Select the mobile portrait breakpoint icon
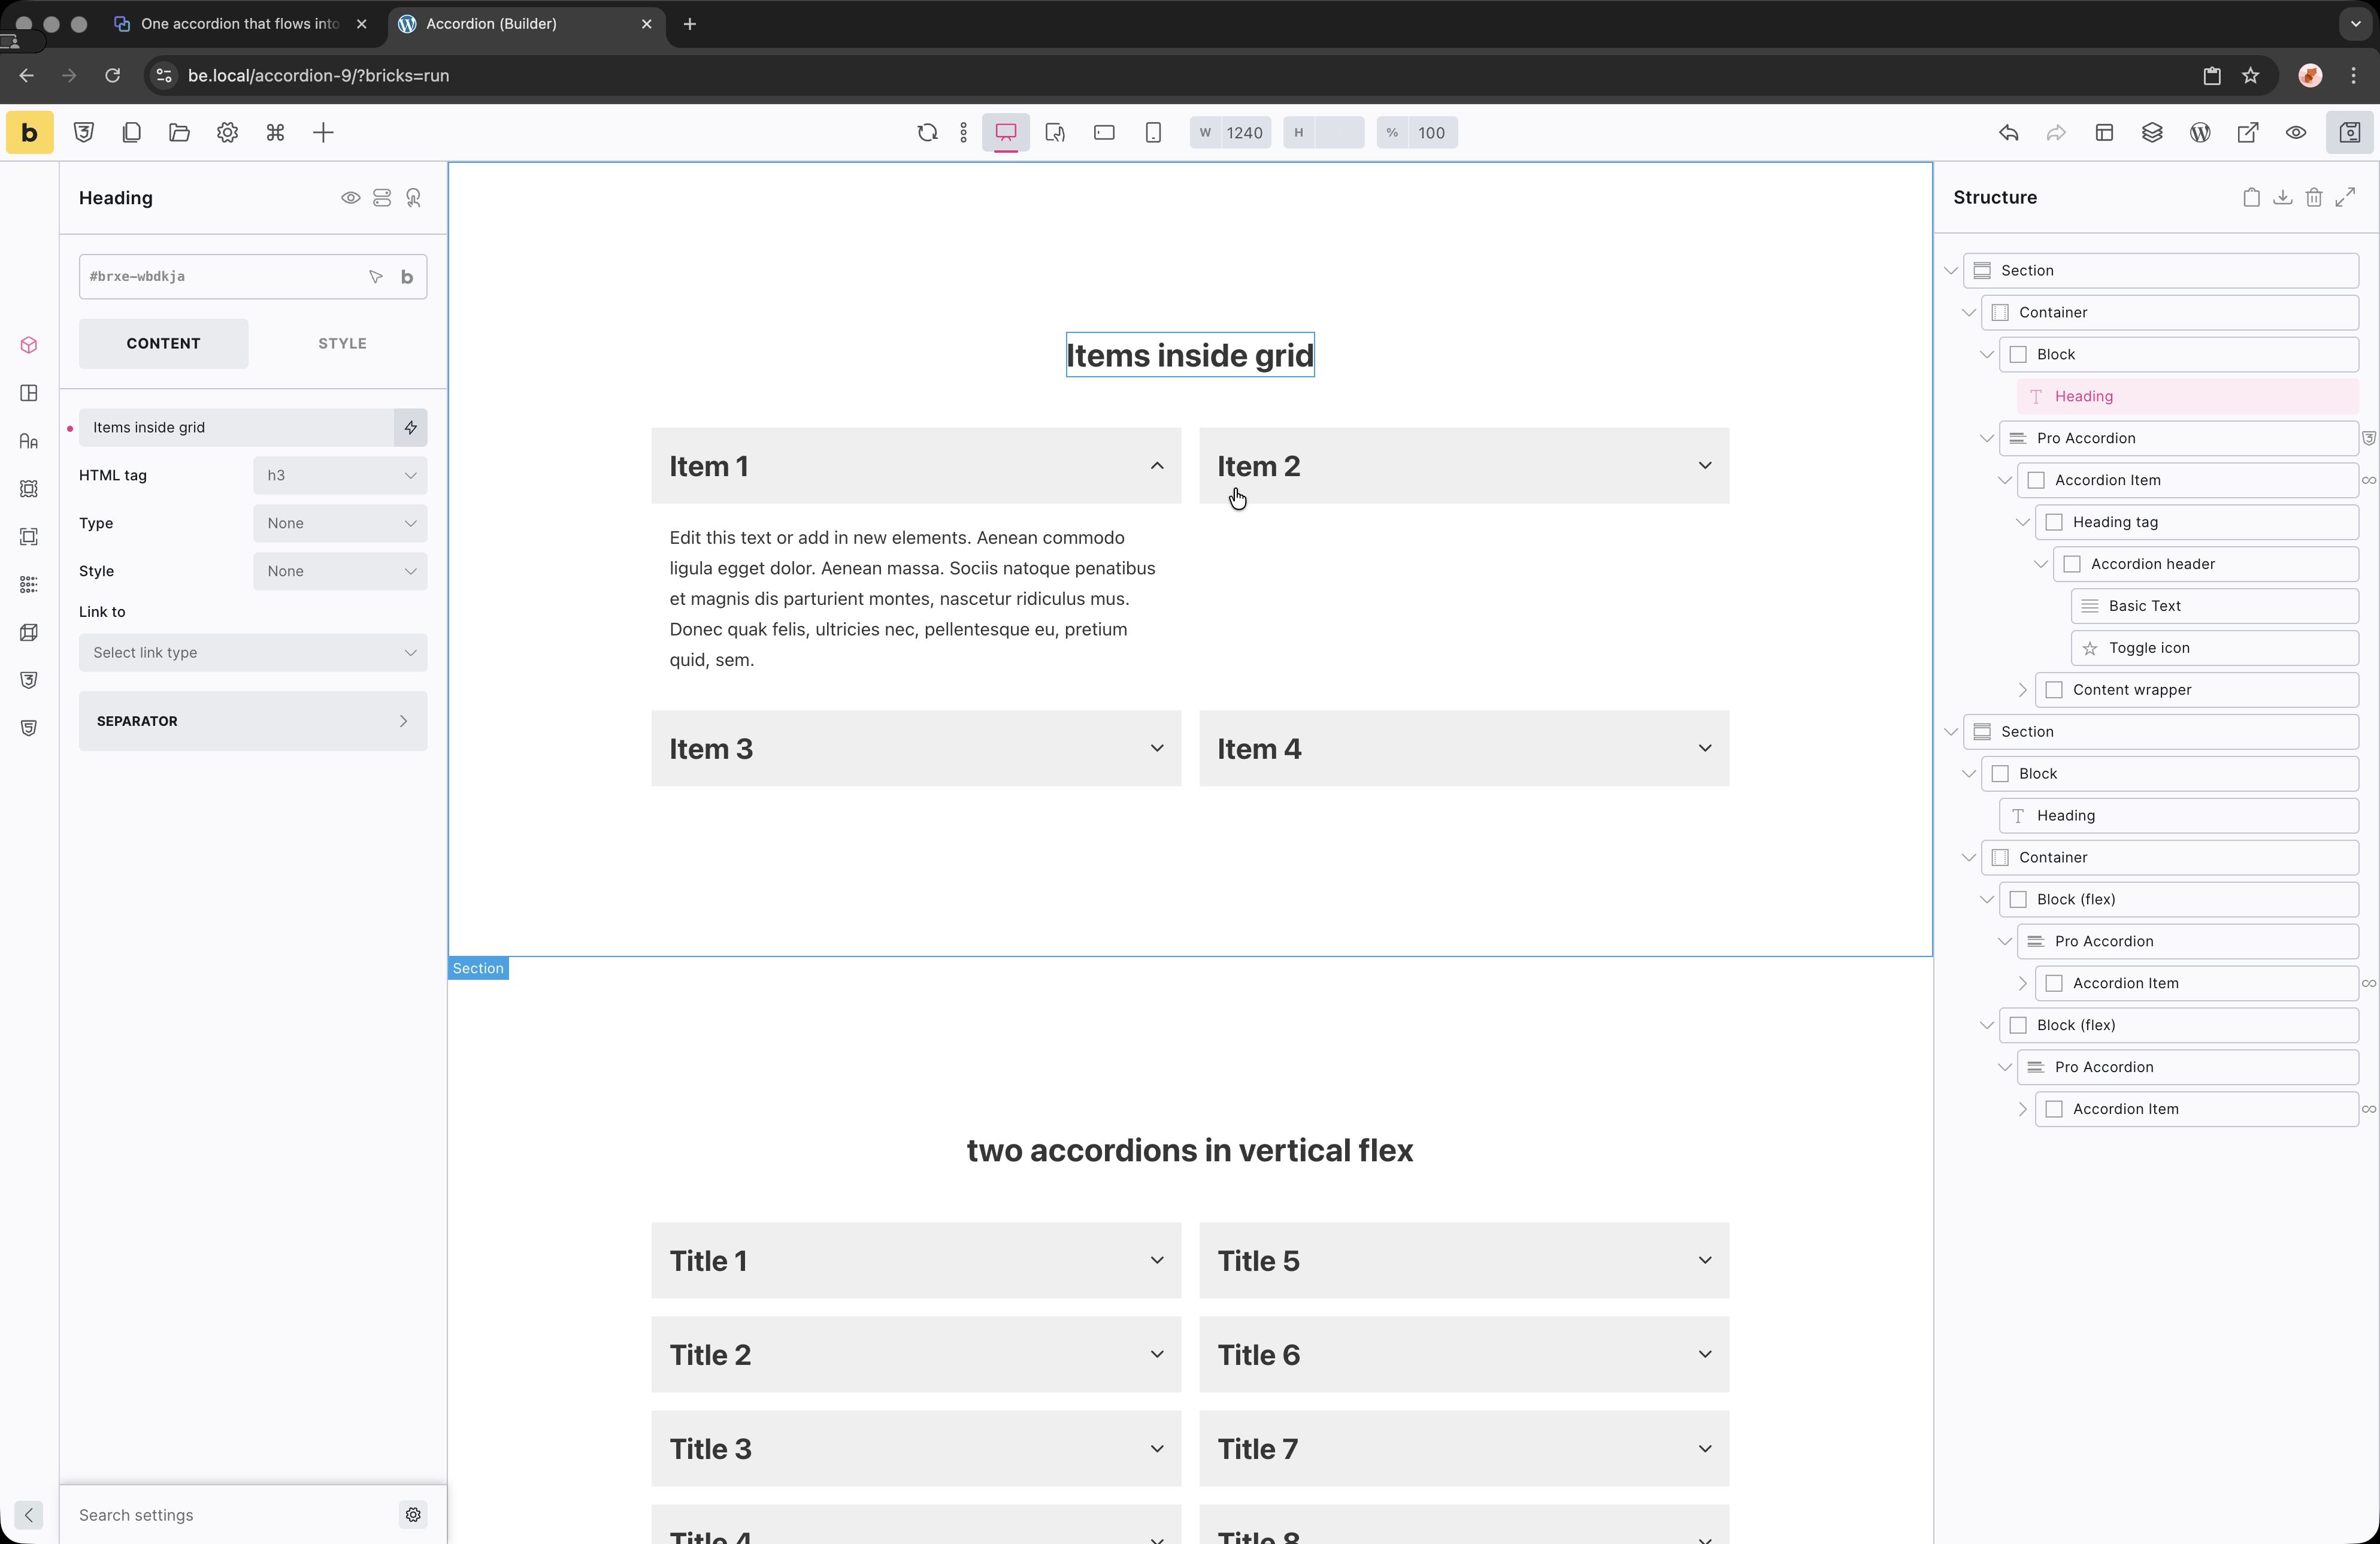The height and width of the screenshot is (1544, 2380). point(1153,133)
